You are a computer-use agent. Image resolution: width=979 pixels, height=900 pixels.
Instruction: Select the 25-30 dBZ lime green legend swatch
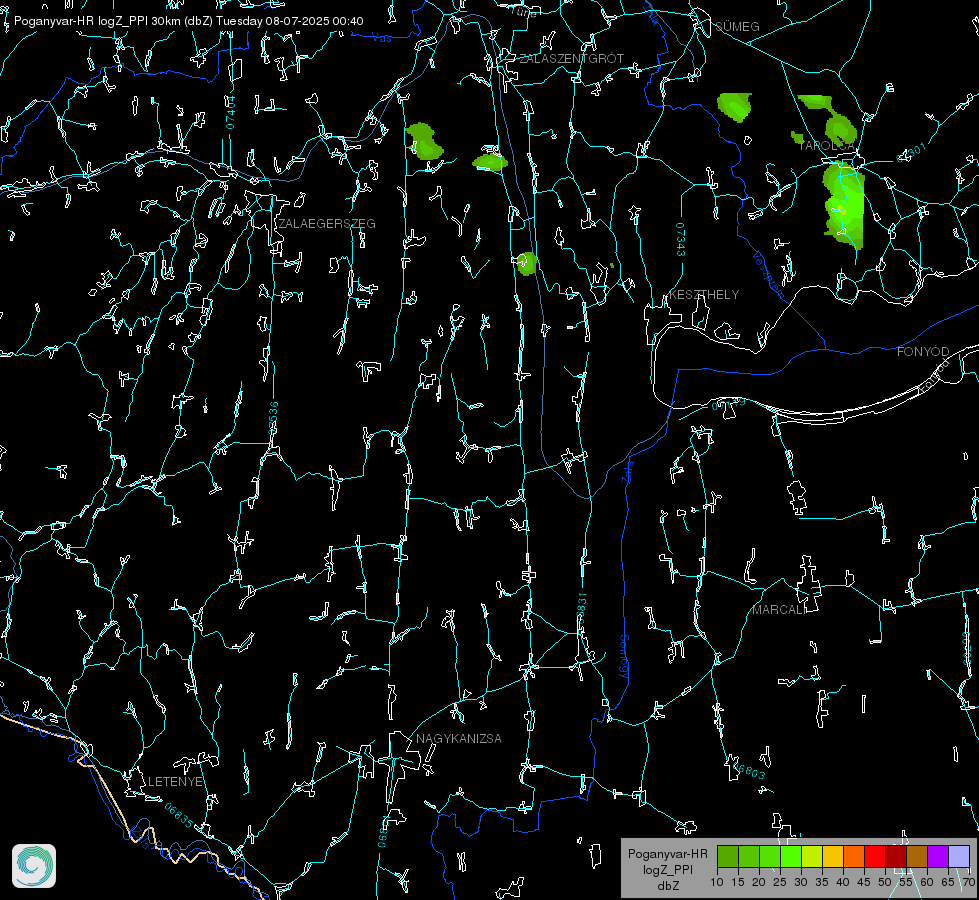(x=791, y=856)
